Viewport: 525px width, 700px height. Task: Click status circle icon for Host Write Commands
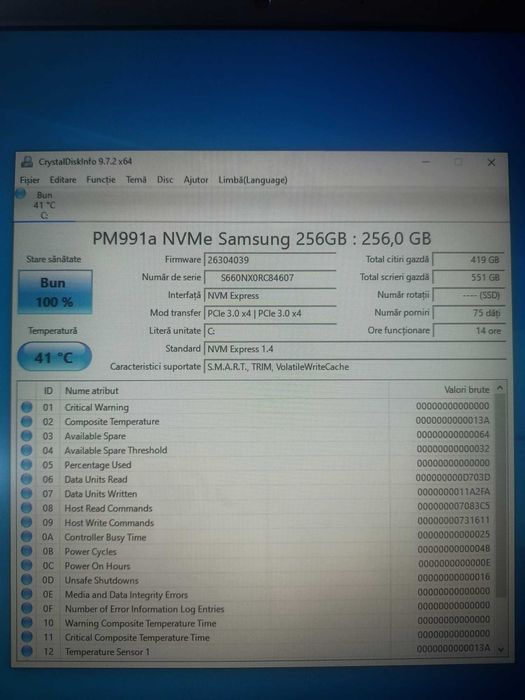point(27,522)
